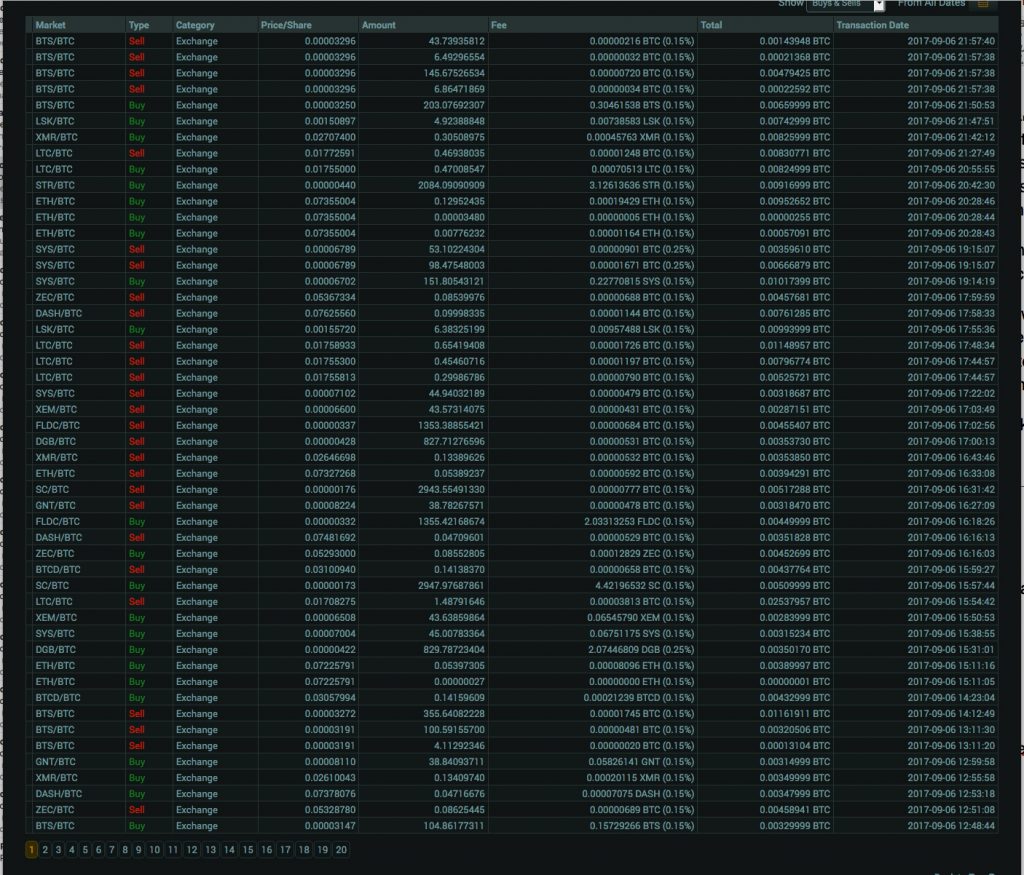The image size is (1024, 875).
Task: Select amount 2943.55491330
Action: point(451,490)
